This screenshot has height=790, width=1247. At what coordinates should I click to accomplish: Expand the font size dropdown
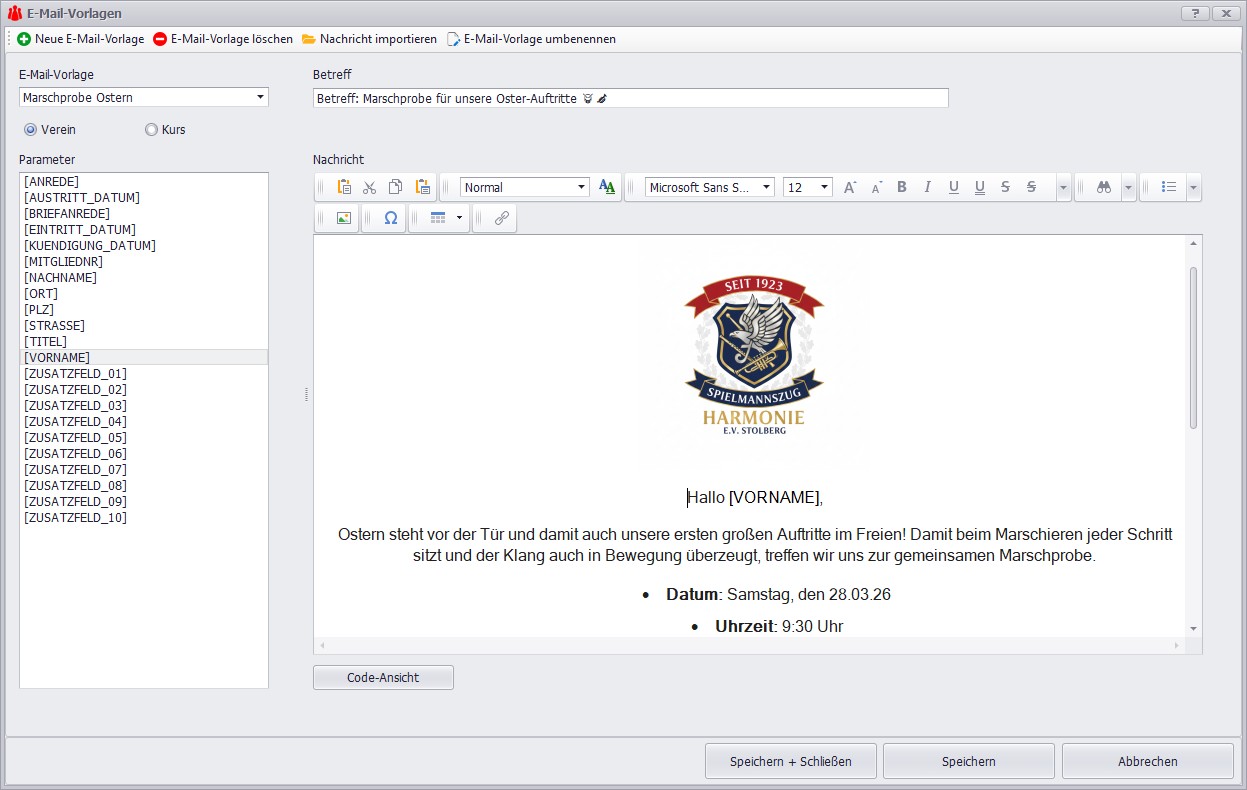tap(824, 187)
